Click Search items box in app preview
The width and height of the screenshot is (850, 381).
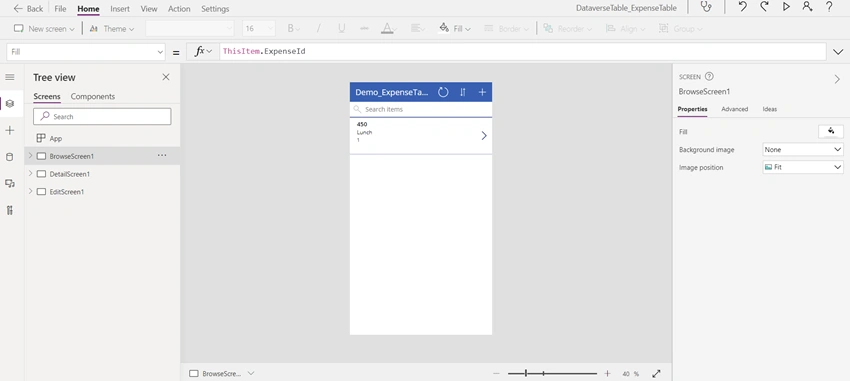click(421, 109)
